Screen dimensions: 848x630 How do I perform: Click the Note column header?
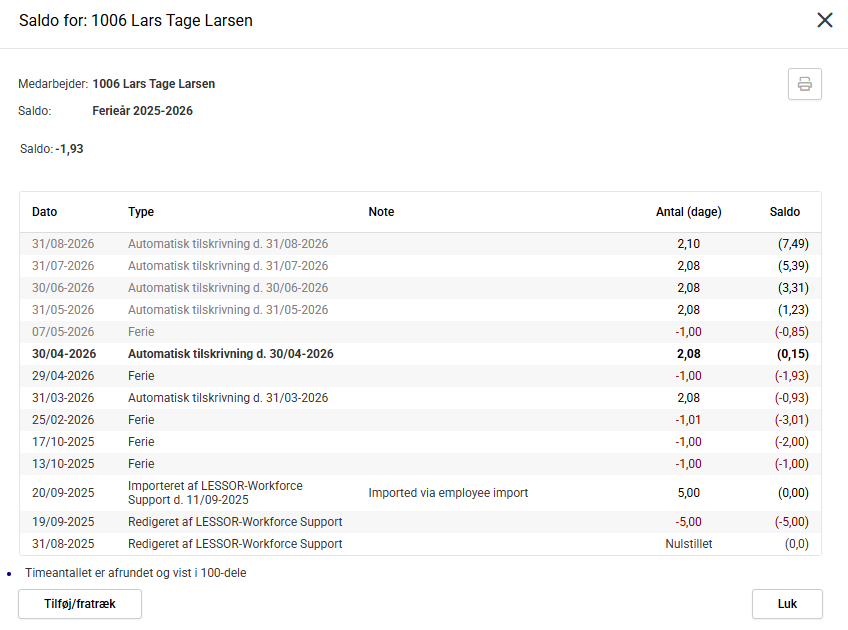click(x=381, y=212)
